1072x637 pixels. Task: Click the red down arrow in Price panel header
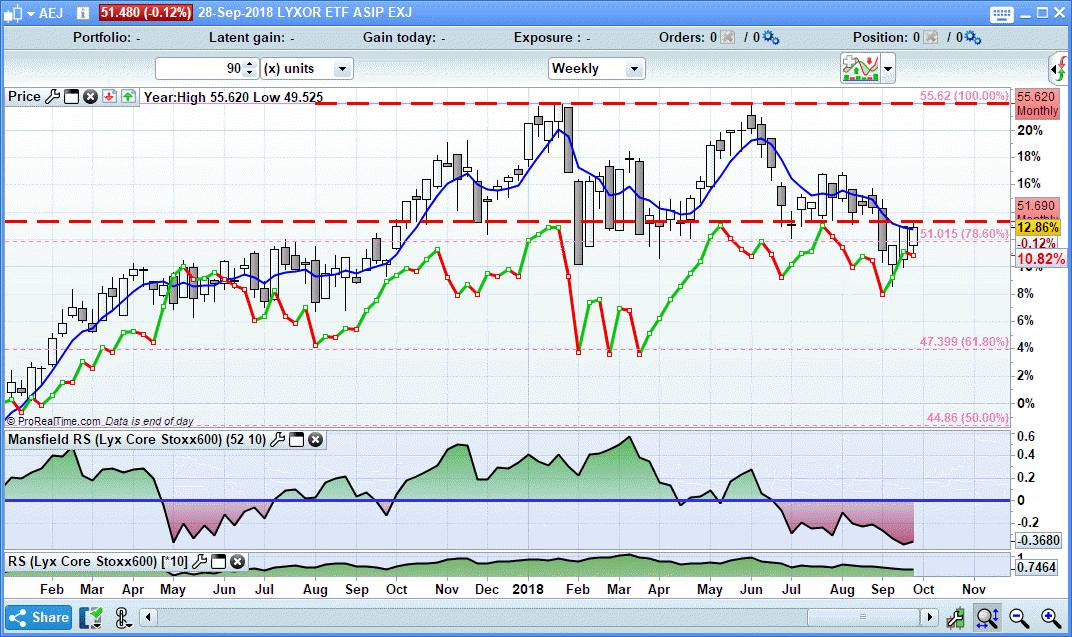tap(109, 97)
